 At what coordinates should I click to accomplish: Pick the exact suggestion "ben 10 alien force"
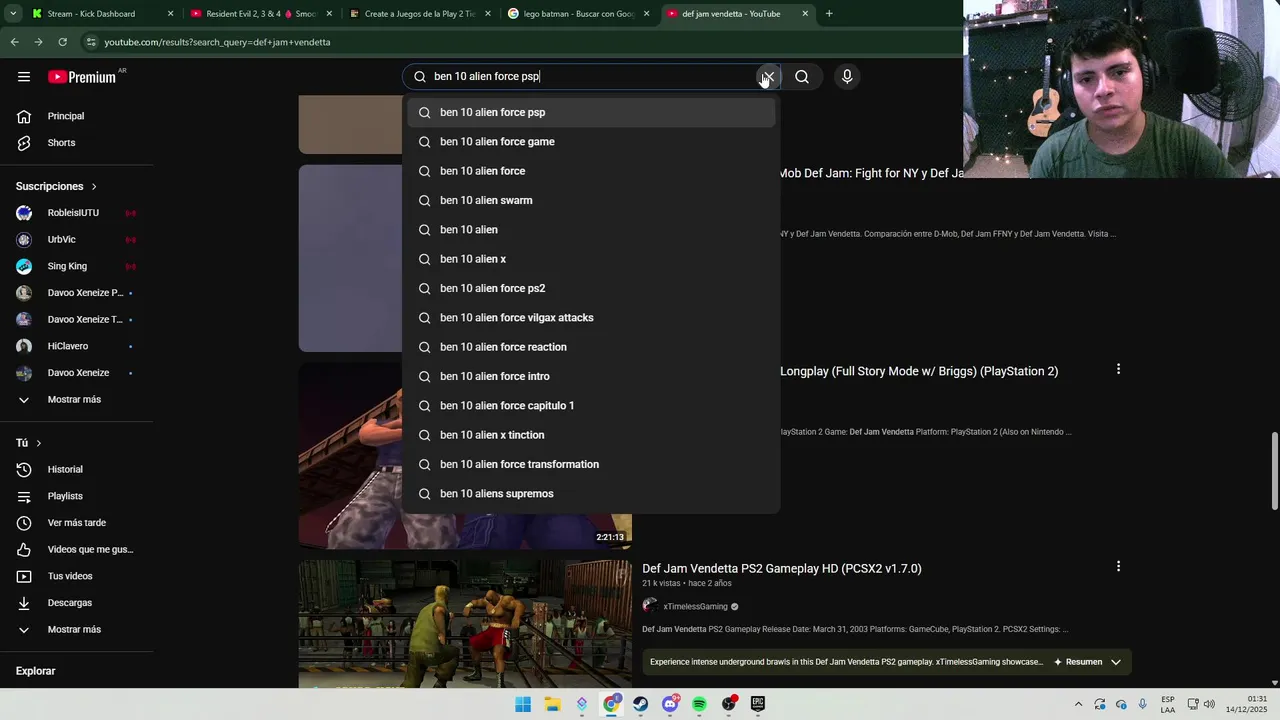(591, 171)
